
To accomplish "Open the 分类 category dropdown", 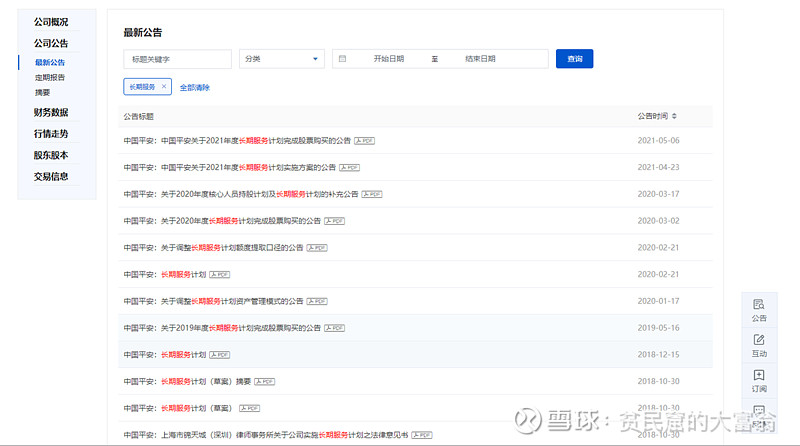I will click(281, 59).
